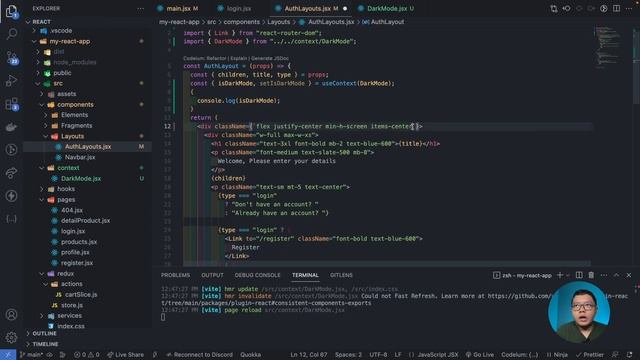Maximize the panel with chevron up
Screen dimensions: 640x360
point(616,275)
